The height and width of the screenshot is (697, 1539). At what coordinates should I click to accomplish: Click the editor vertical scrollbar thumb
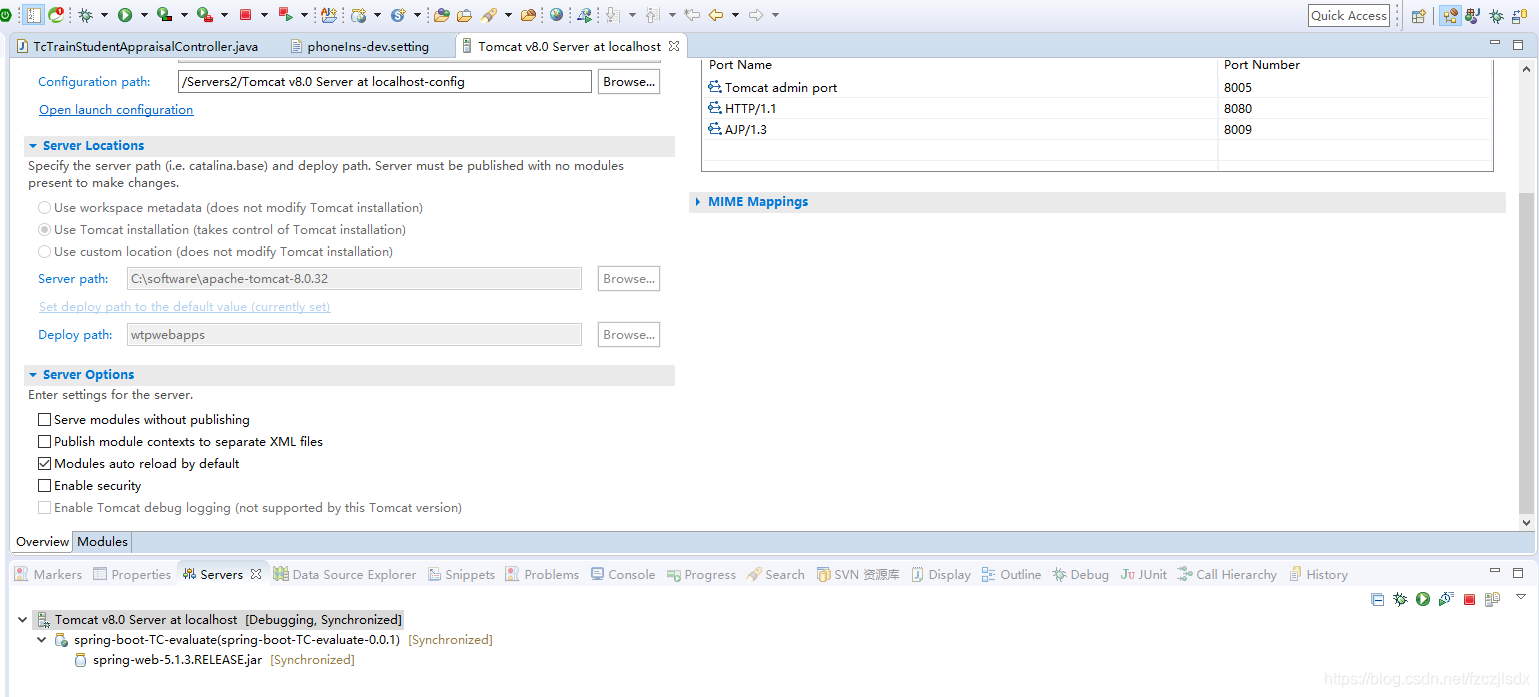coord(1526,352)
